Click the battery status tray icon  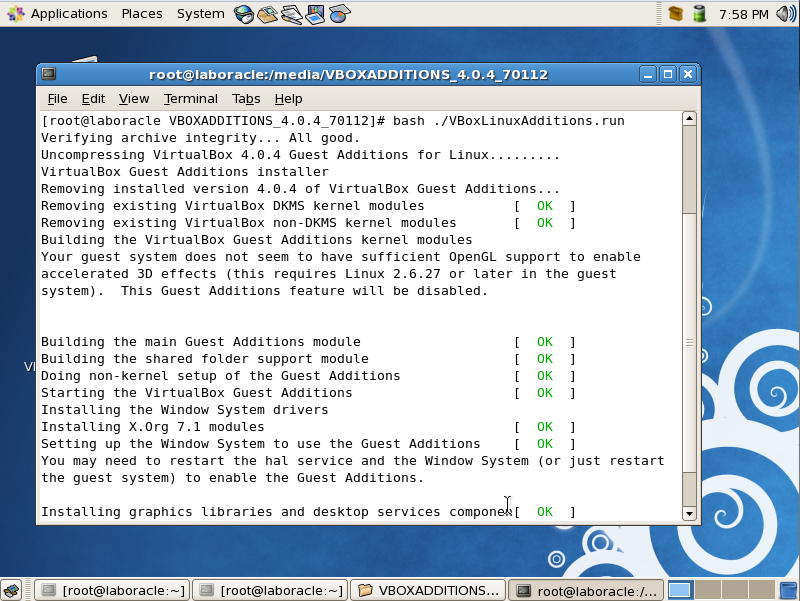click(699, 14)
